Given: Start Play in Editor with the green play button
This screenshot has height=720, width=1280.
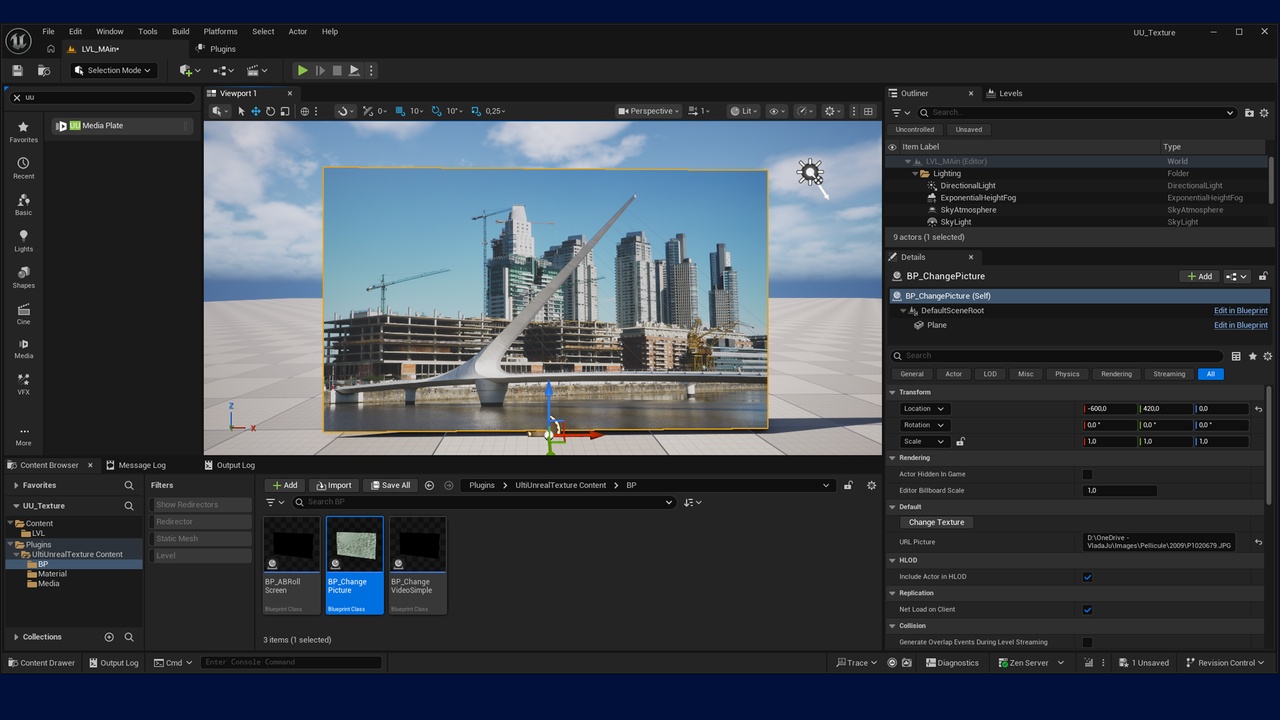Looking at the screenshot, I should tap(302, 70).
